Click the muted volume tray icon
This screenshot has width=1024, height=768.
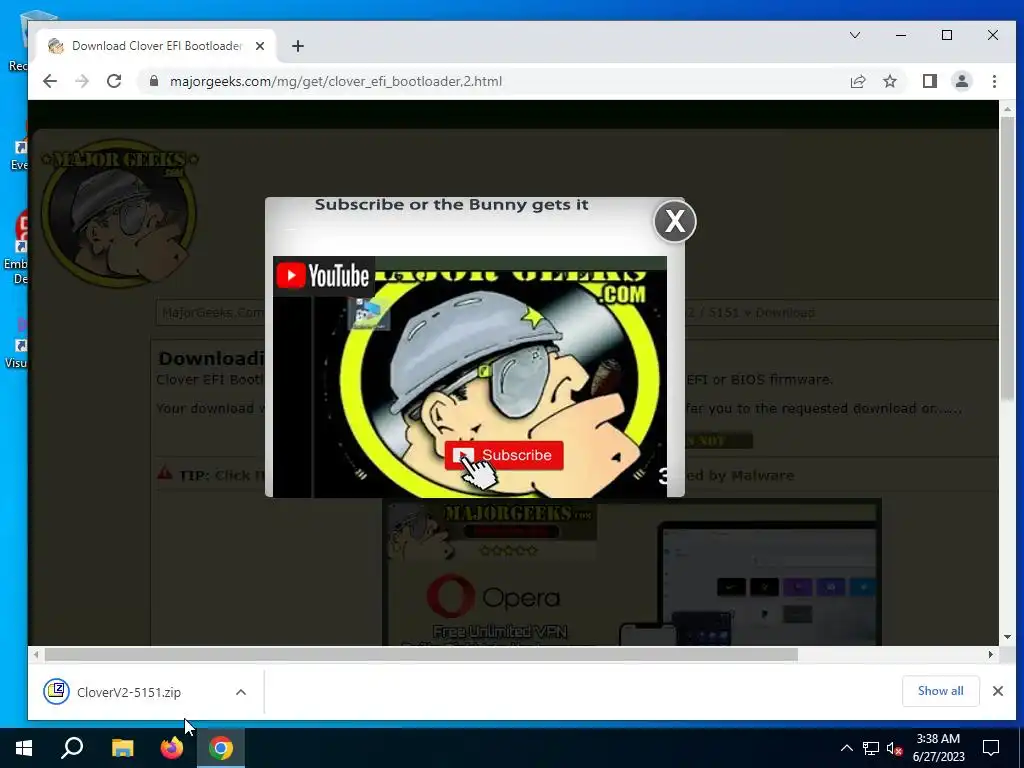pyautogui.click(x=894, y=748)
